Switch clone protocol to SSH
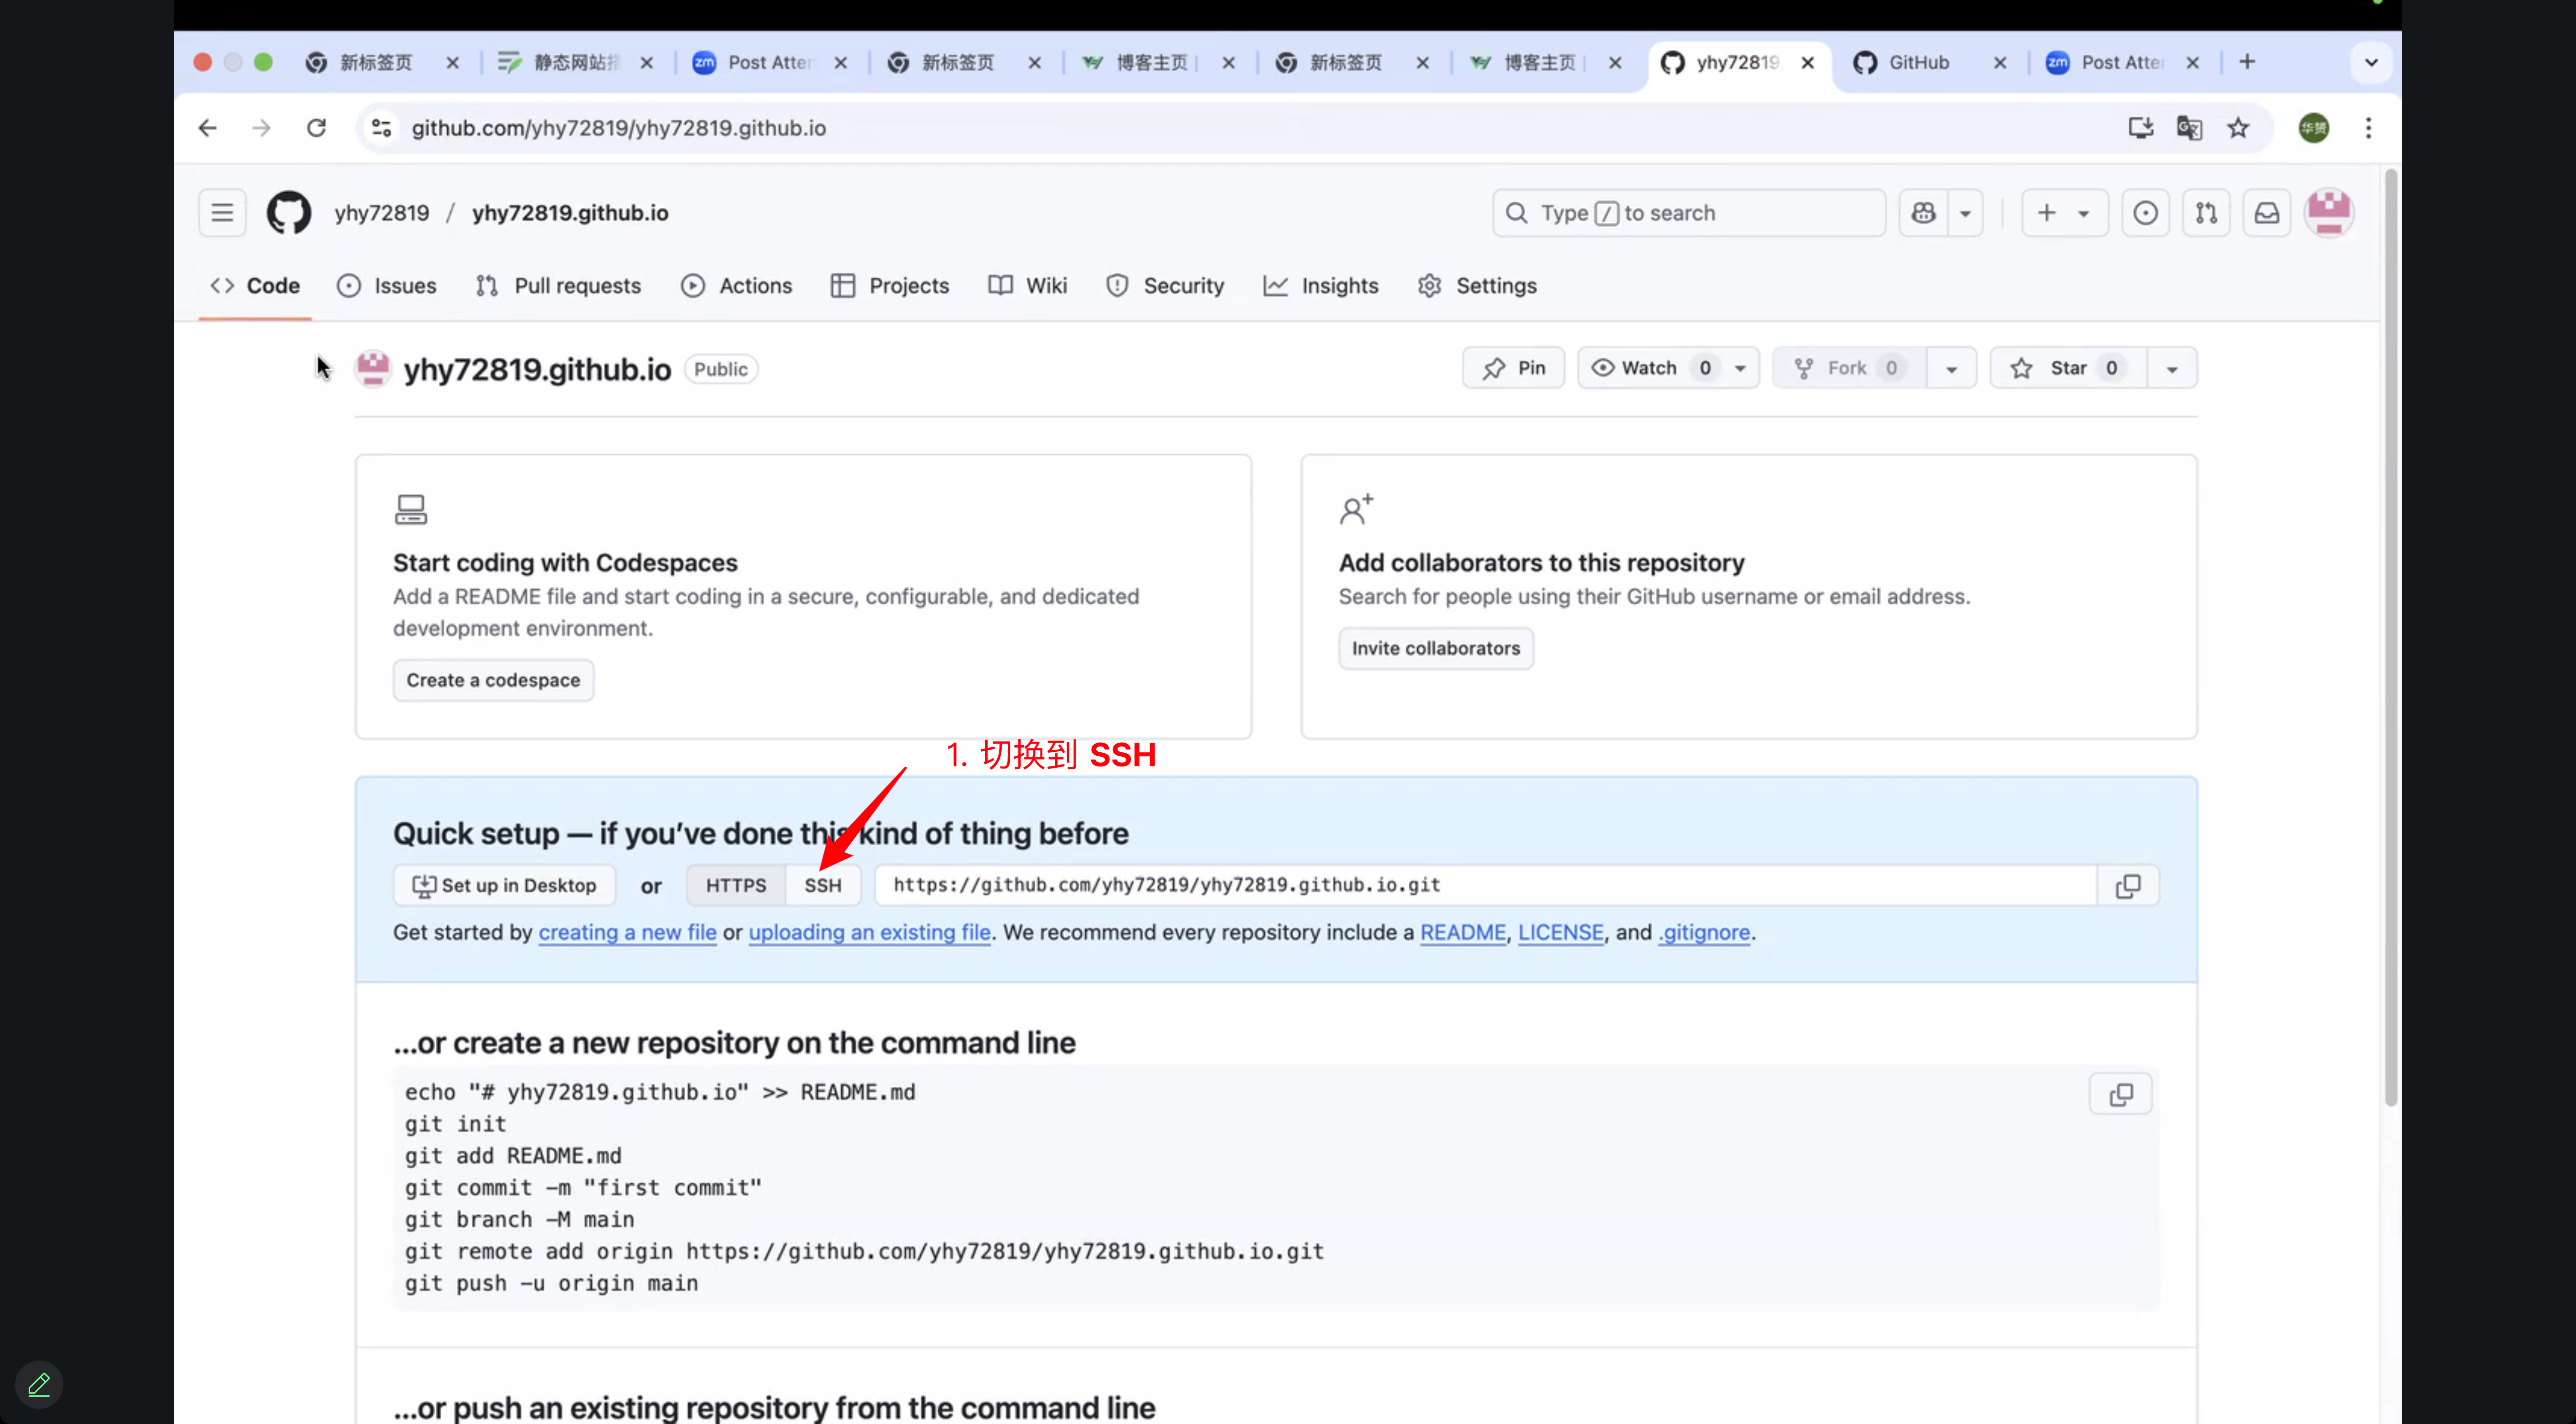Image resolution: width=2576 pixels, height=1424 pixels. (x=823, y=886)
